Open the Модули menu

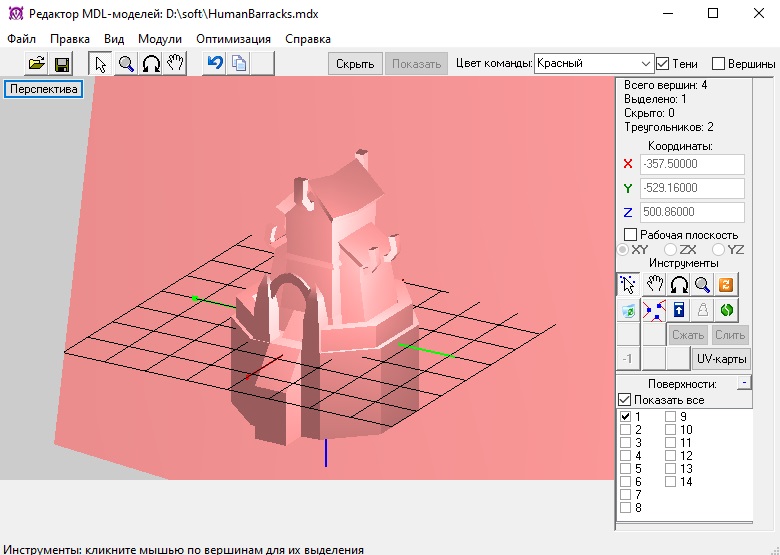[160, 39]
